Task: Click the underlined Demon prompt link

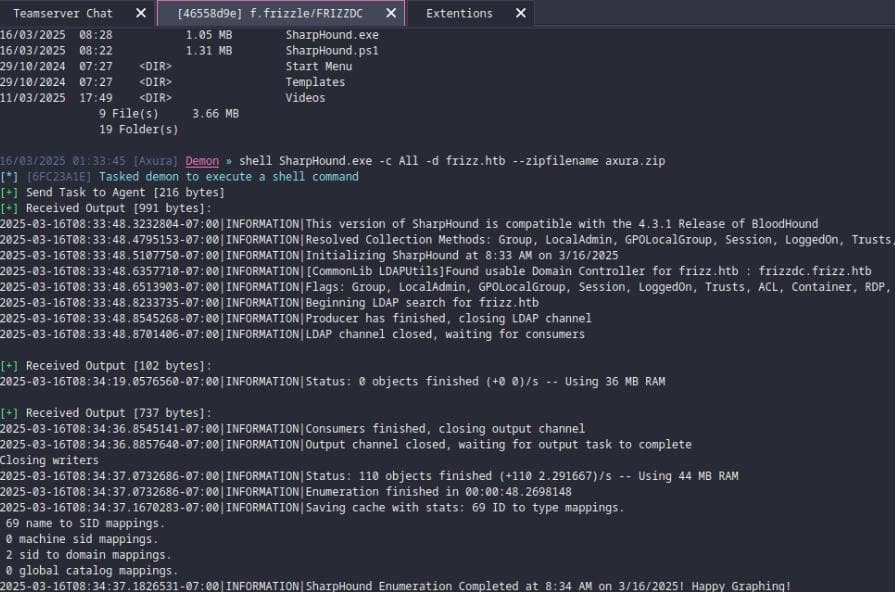Action: click(x=202, y=161)
